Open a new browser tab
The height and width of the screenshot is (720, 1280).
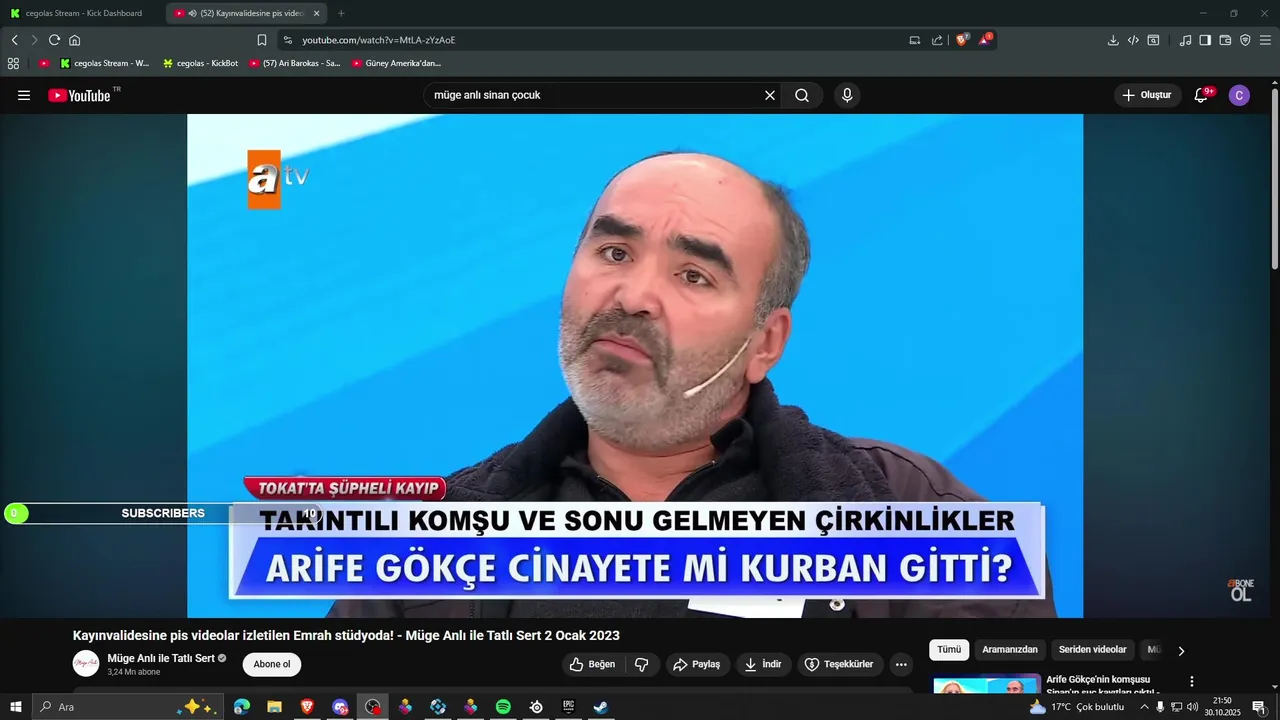(x=341, y=13)
